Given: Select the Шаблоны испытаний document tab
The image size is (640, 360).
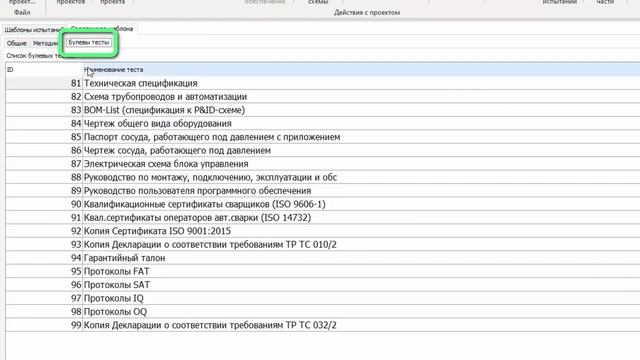Looking at the screenshot, I should 33,29.
